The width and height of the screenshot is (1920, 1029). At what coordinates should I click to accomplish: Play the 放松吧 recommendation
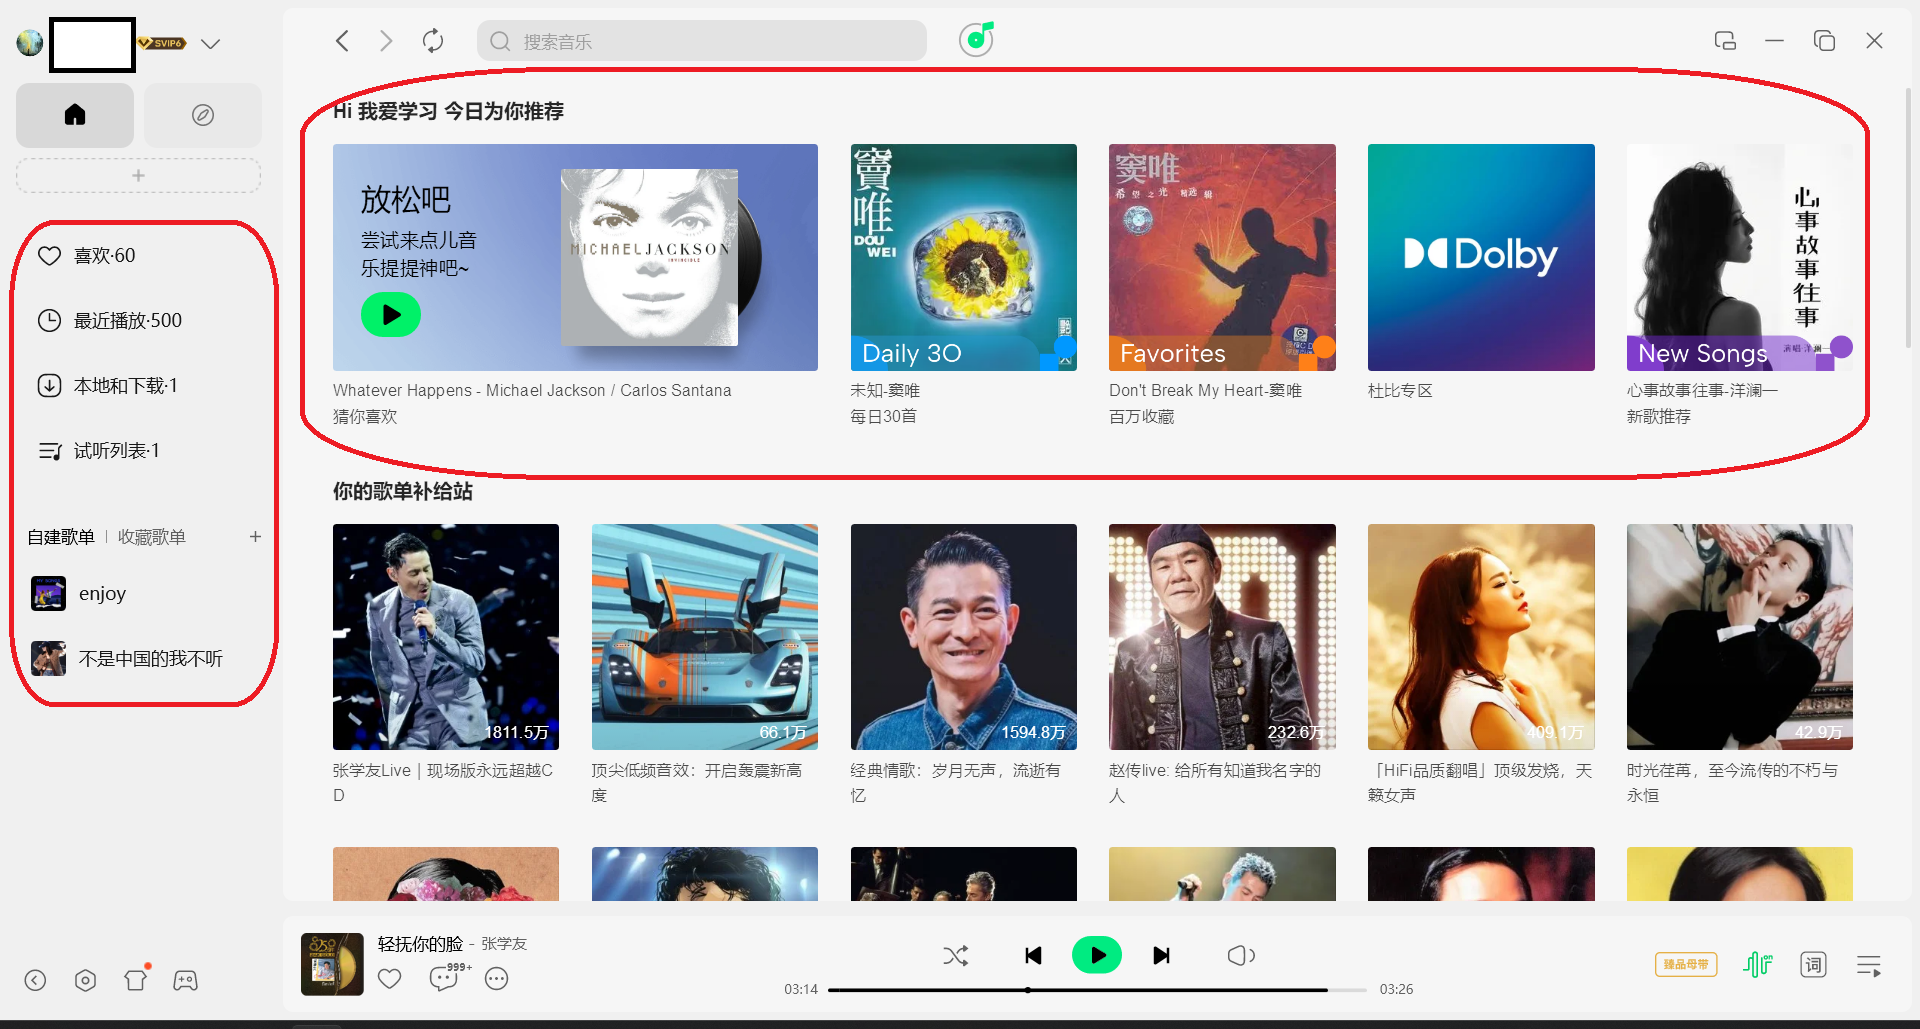pyautogui.click(x=391, y=315)
